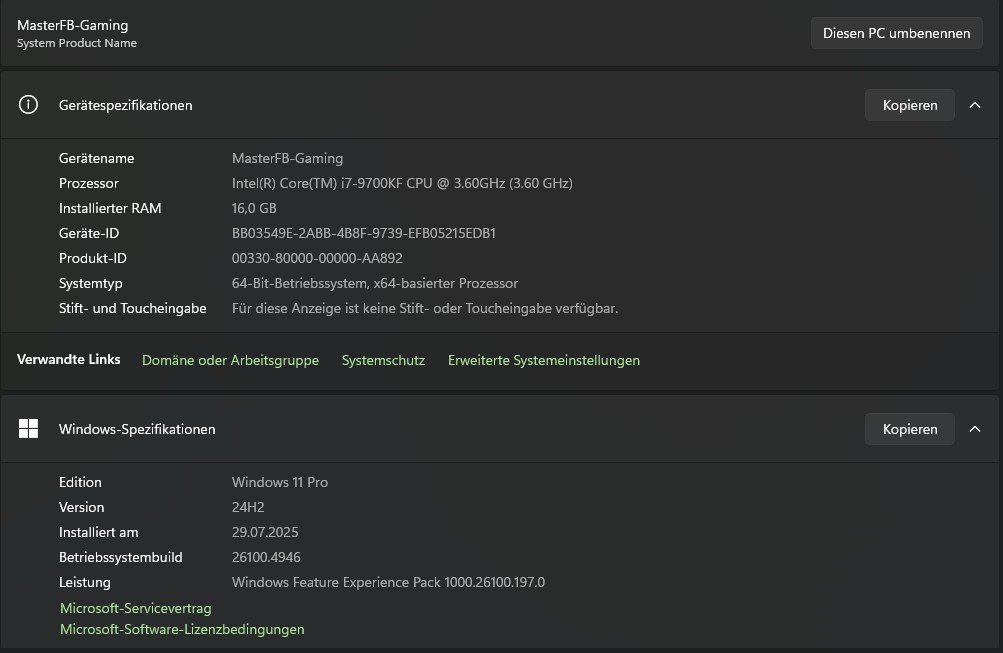Click the Verwandte Links label
Screen dimensions: 1003x653
[x=68, y=359]
